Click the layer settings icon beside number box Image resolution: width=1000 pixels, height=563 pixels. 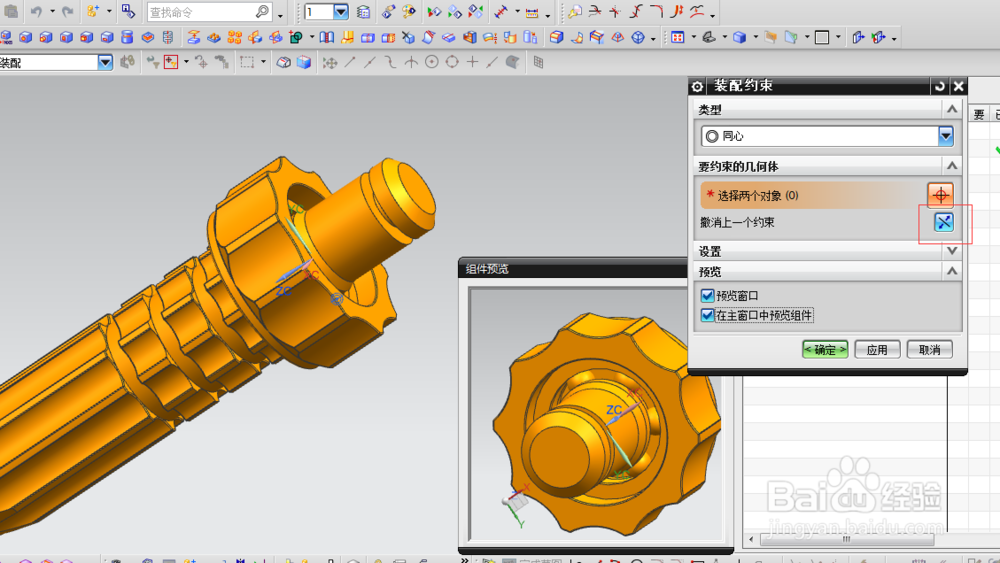click(x=364, y=11)
